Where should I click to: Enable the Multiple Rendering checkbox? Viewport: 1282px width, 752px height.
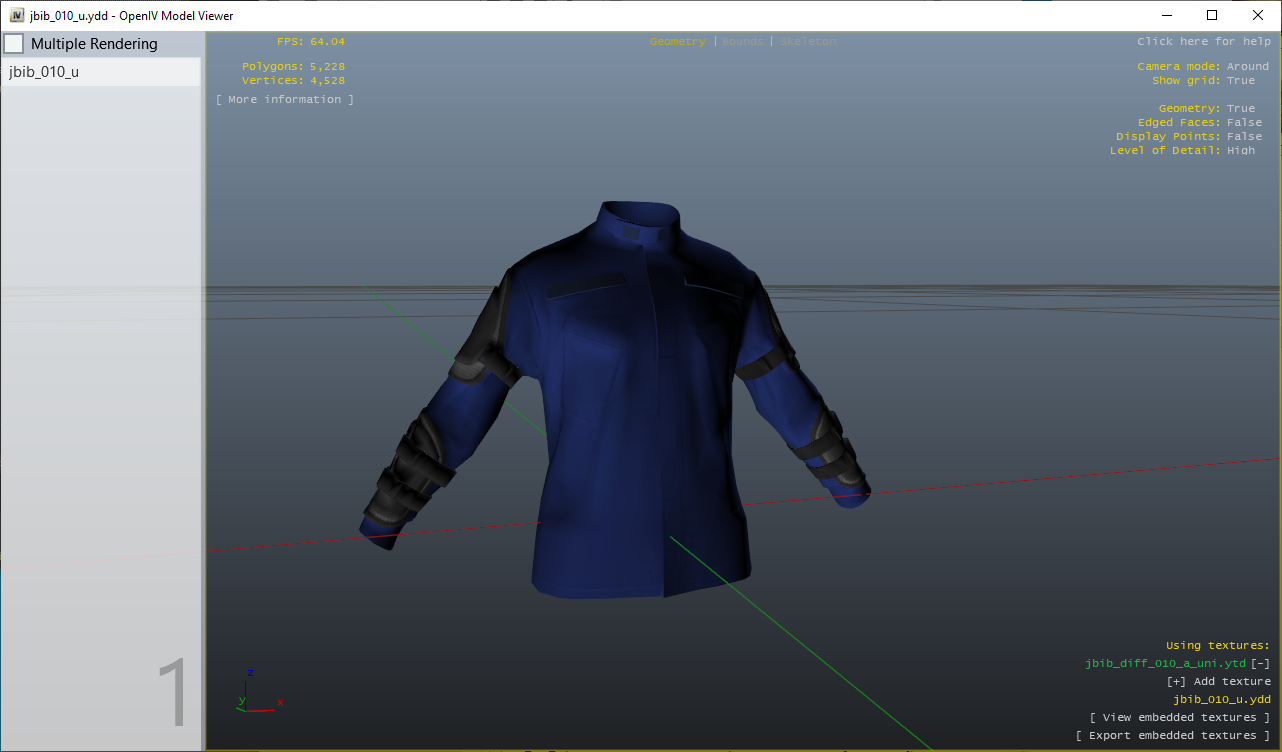[14, 43]
